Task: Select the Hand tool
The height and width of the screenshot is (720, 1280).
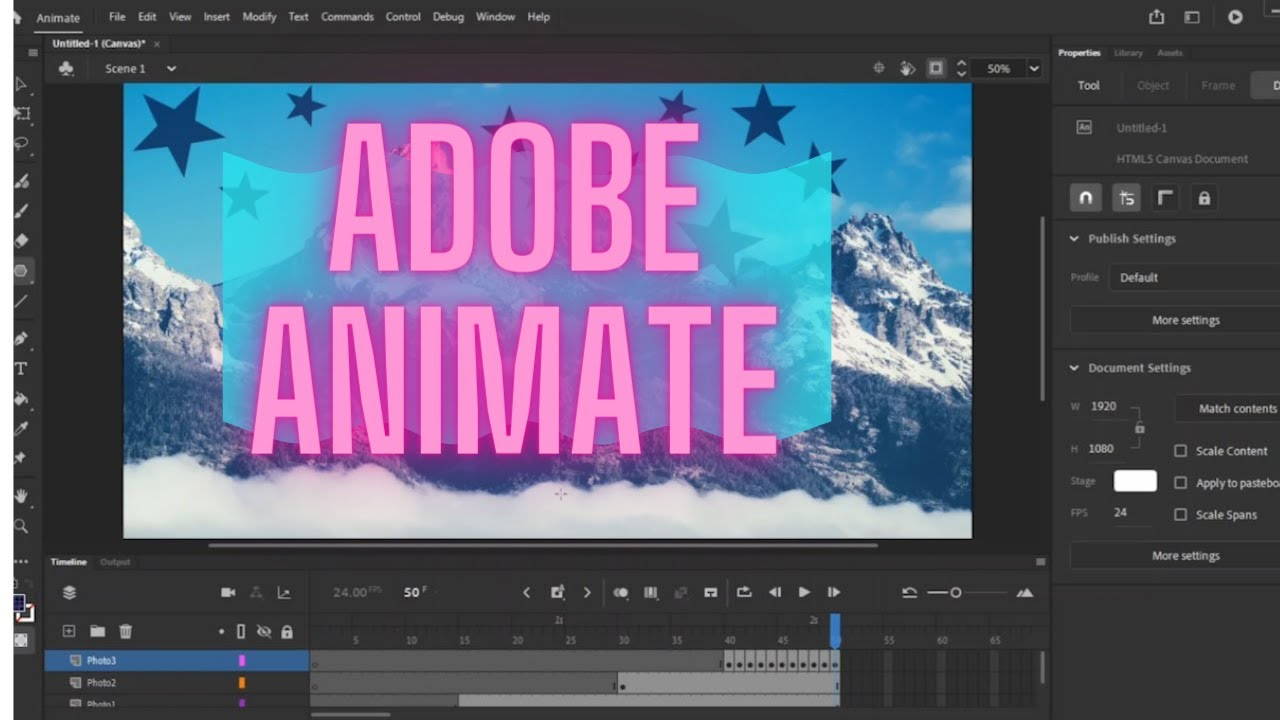Action: coord(21,497)
